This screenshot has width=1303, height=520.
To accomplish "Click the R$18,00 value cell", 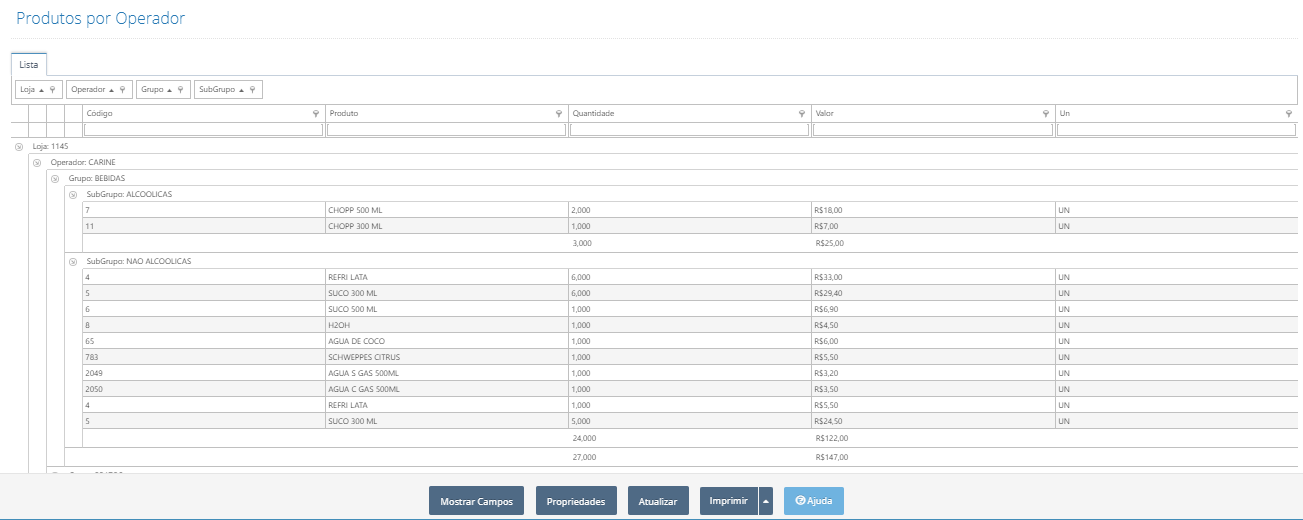I will tap(933, 211).
